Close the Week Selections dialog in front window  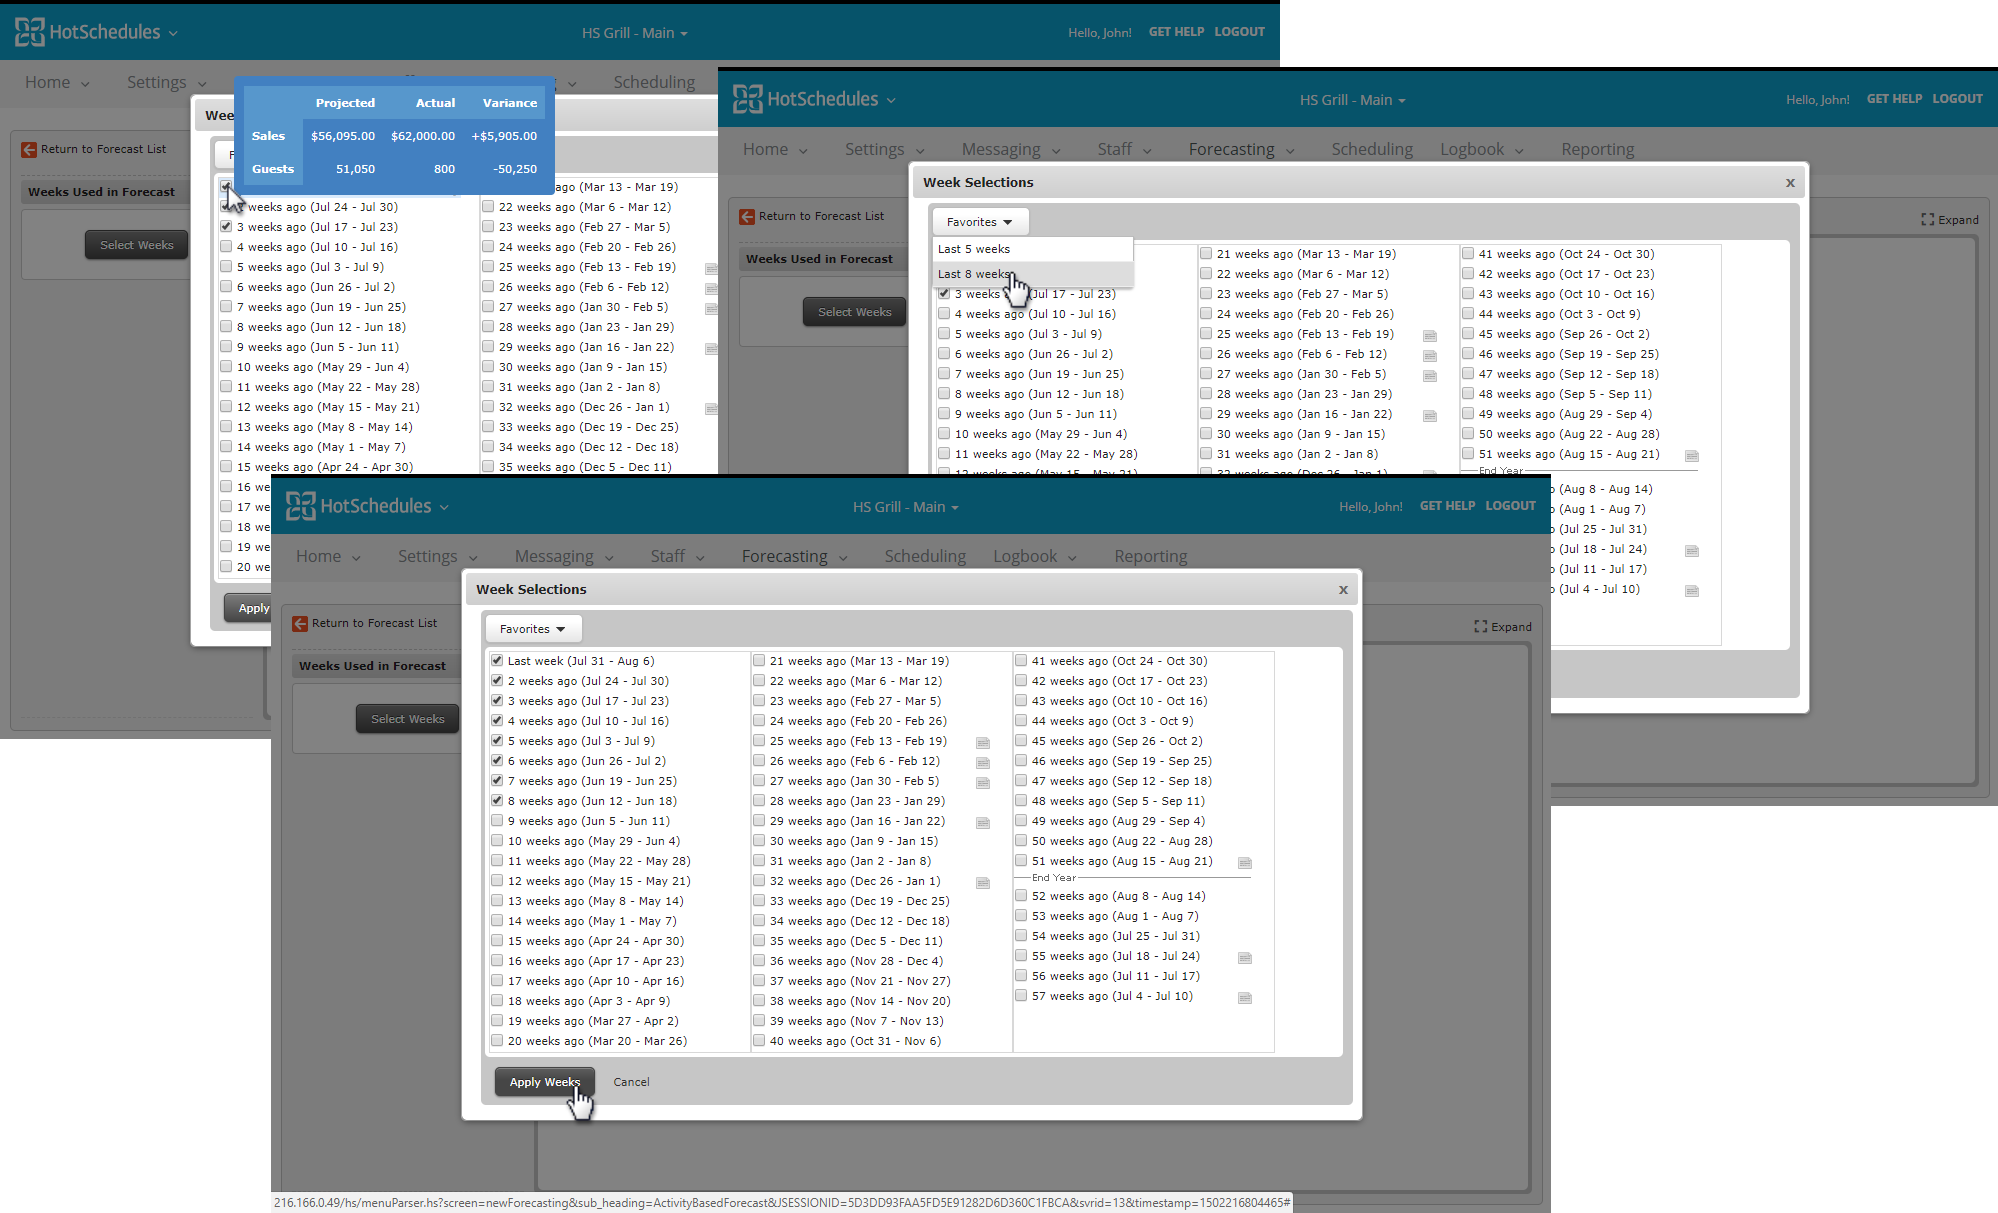[x=1343, y=590]
